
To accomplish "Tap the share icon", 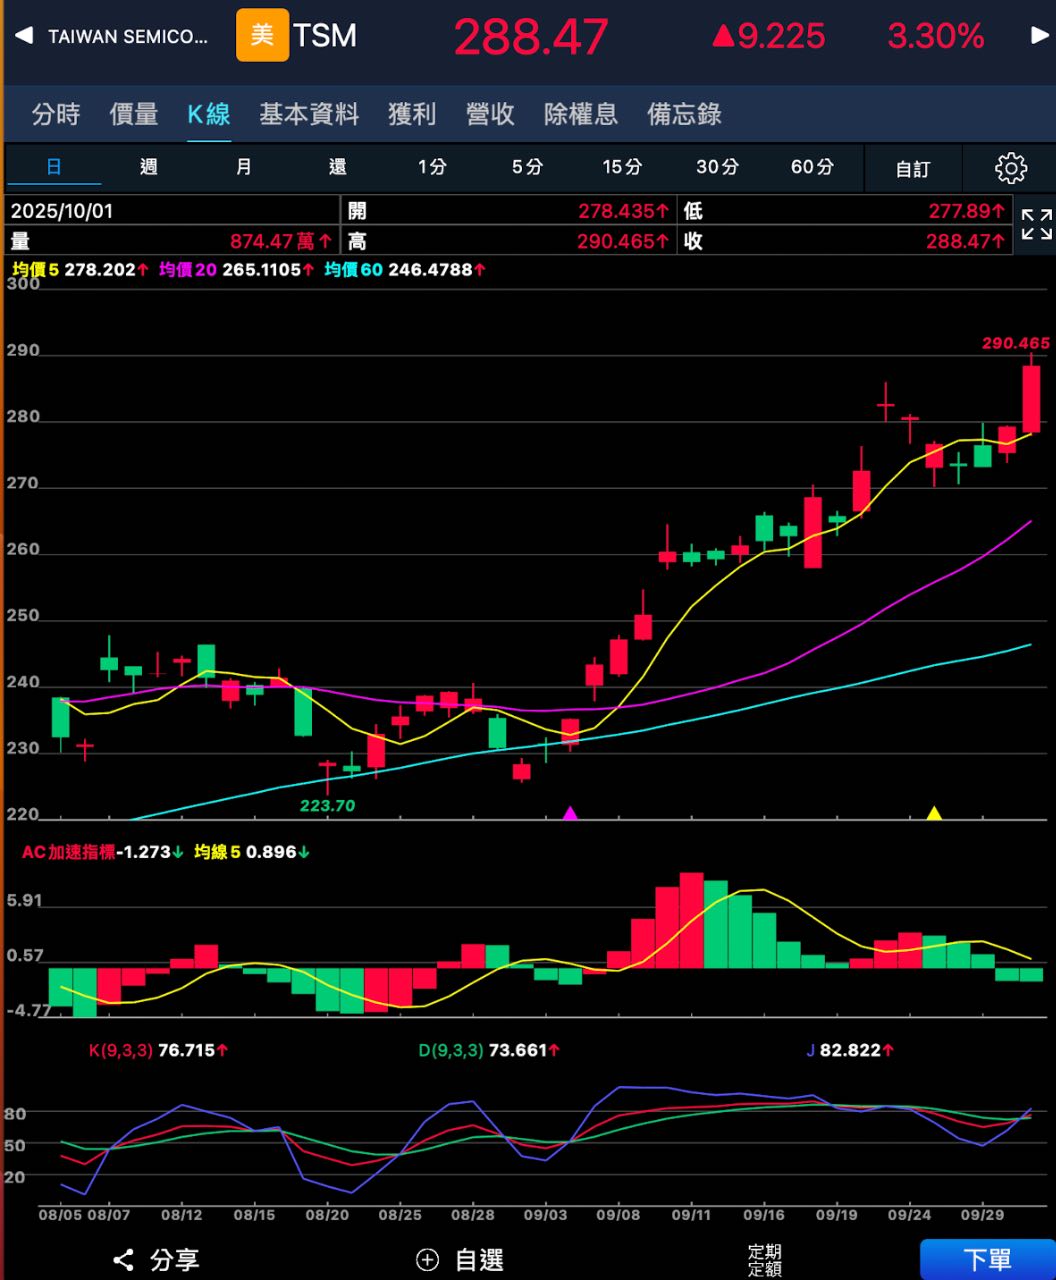I will click(123, 1260).
